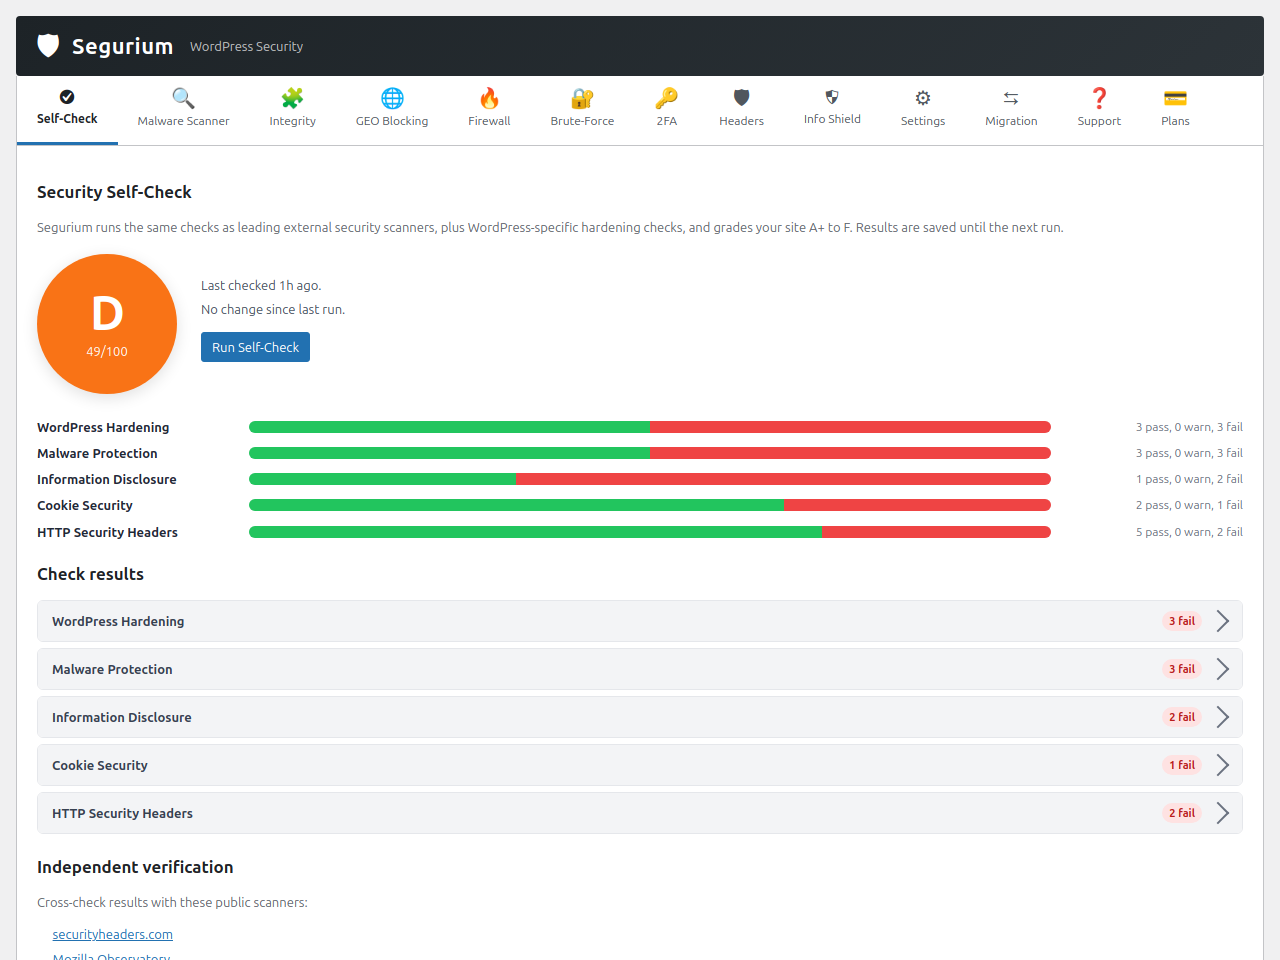The height and width of the screenshot is (960, 1280).
Task: Click 'No change since last run.' text
Action: coord(273,310)
